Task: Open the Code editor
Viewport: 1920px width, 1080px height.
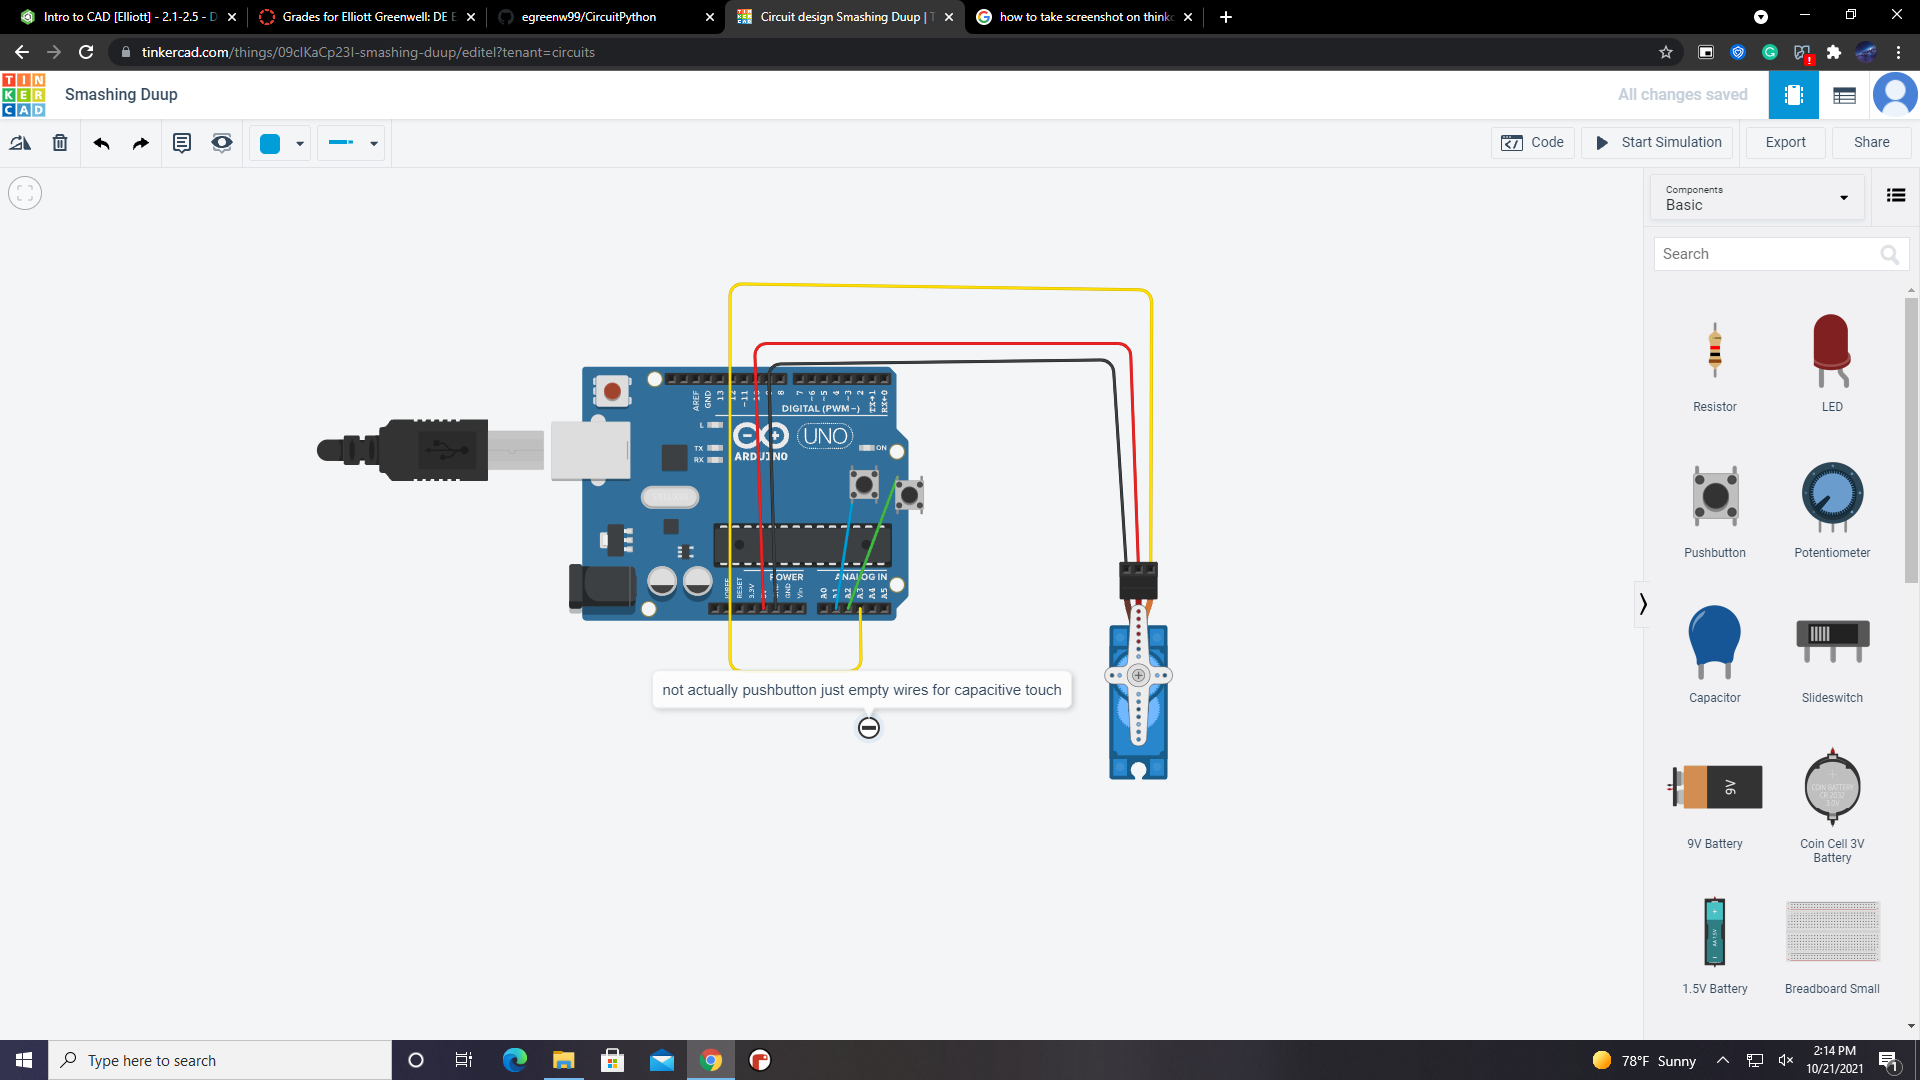Action: point(1533,143)
